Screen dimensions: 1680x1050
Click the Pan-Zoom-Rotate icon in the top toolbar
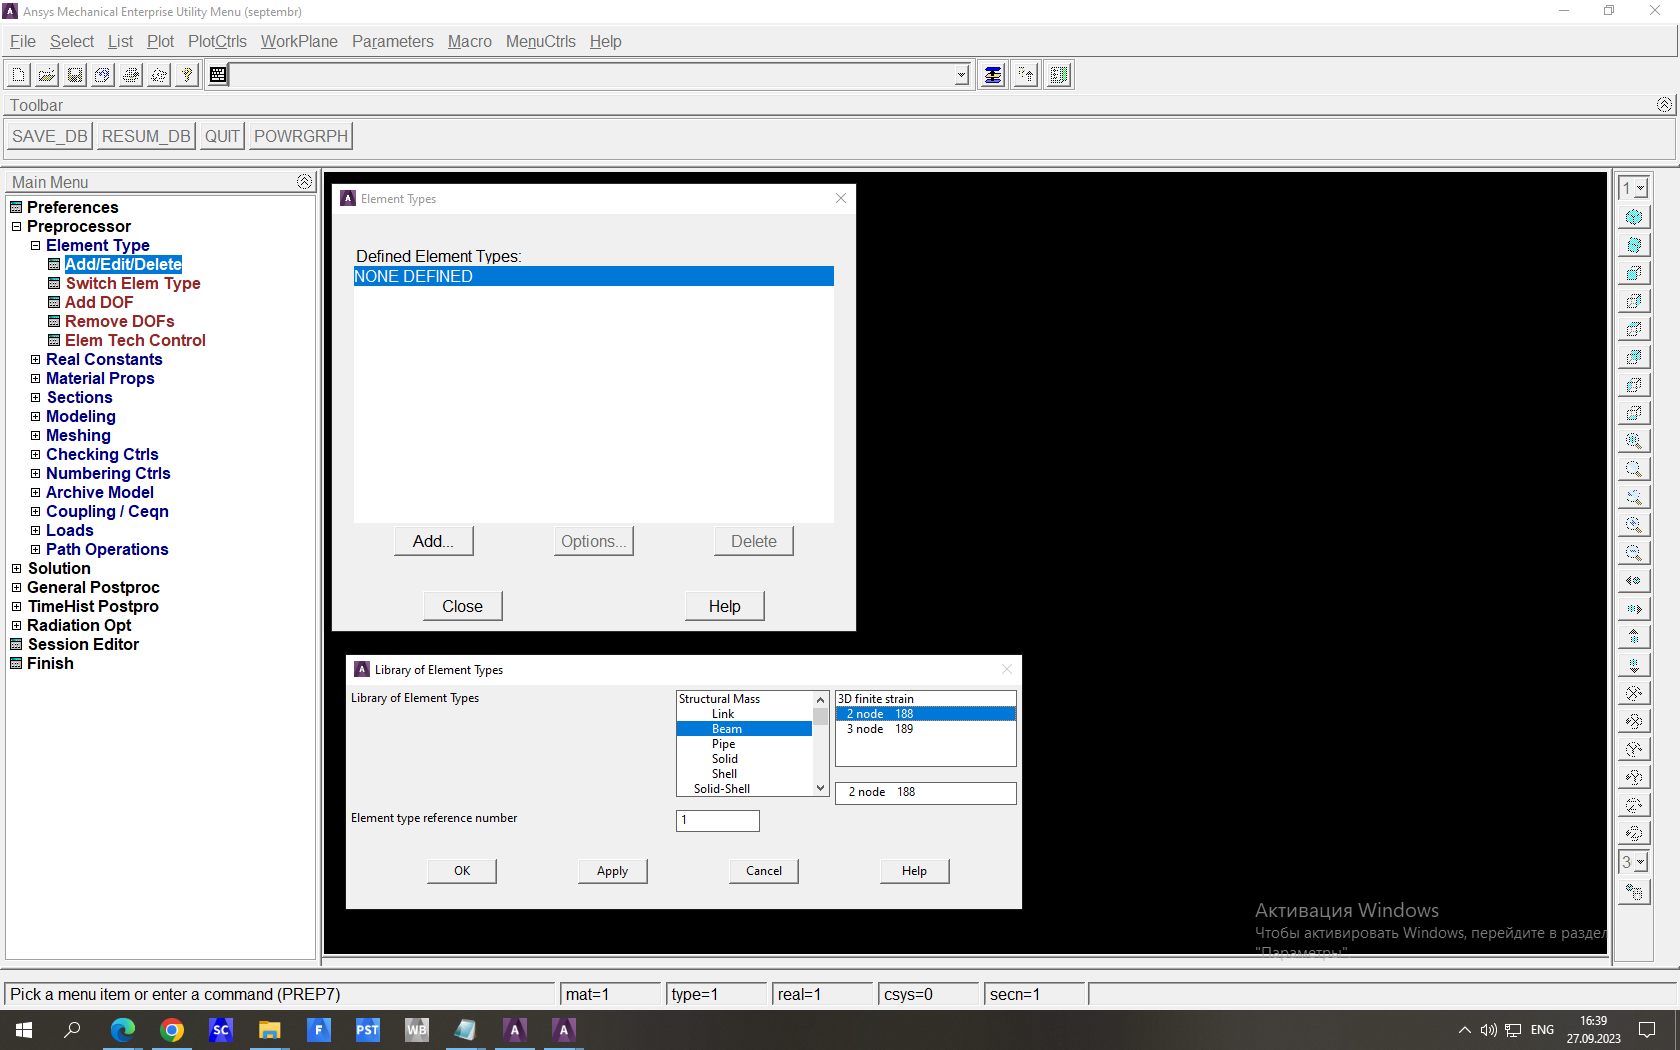tap(103, 75)
